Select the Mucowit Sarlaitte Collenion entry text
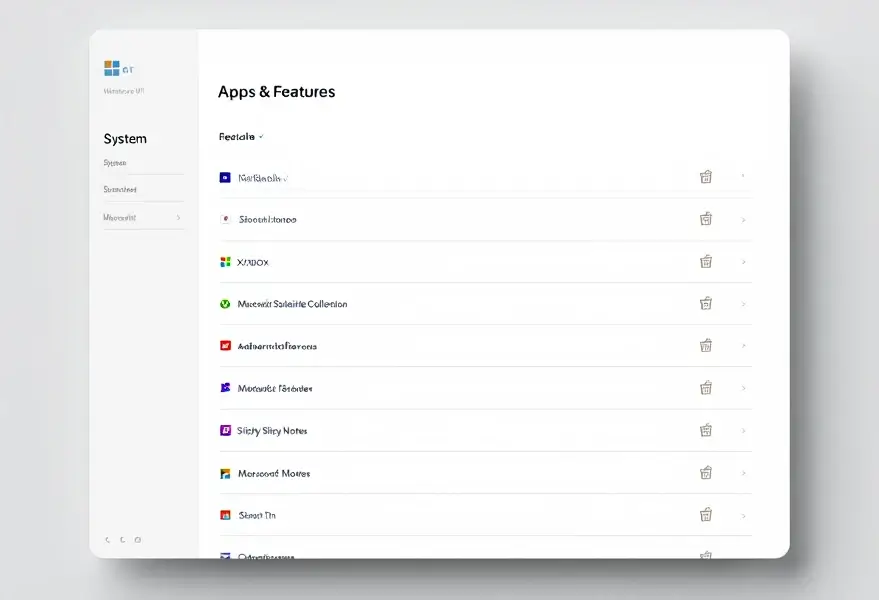The width and height of the screenshot is (879, 600). click(x=293, y=304)
